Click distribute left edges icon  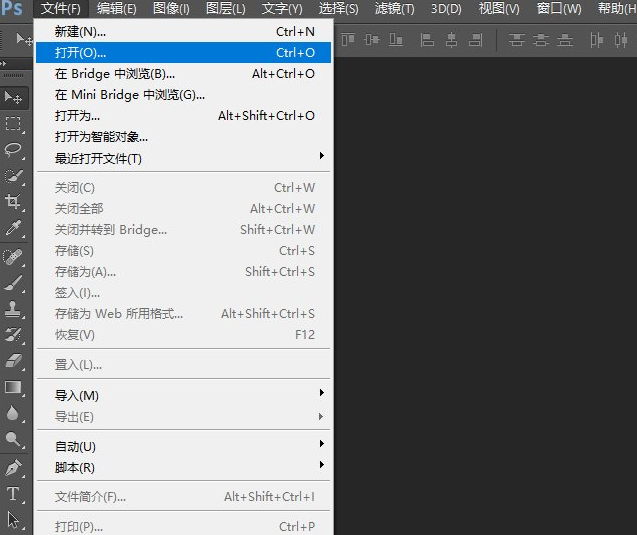pyautogui.click(x=596, y=40)
